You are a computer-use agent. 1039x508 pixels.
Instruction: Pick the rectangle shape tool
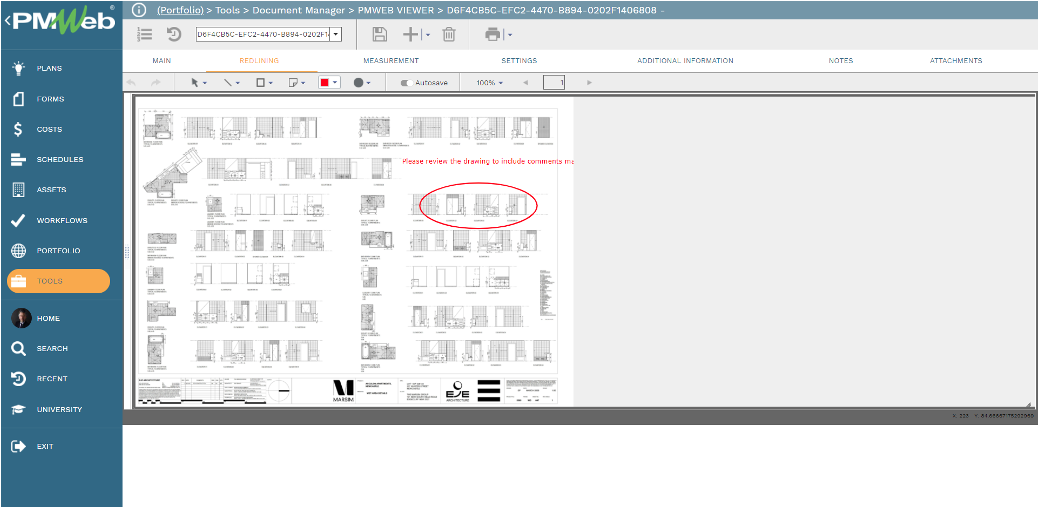tap(260, 82)
